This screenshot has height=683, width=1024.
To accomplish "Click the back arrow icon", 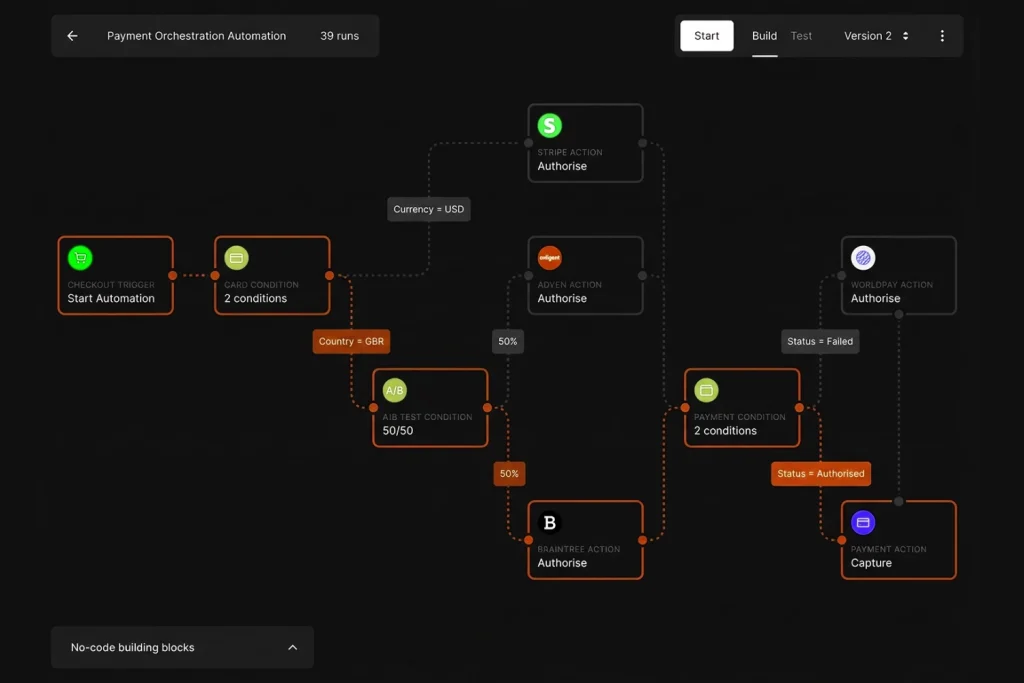I will pos(72,36).
